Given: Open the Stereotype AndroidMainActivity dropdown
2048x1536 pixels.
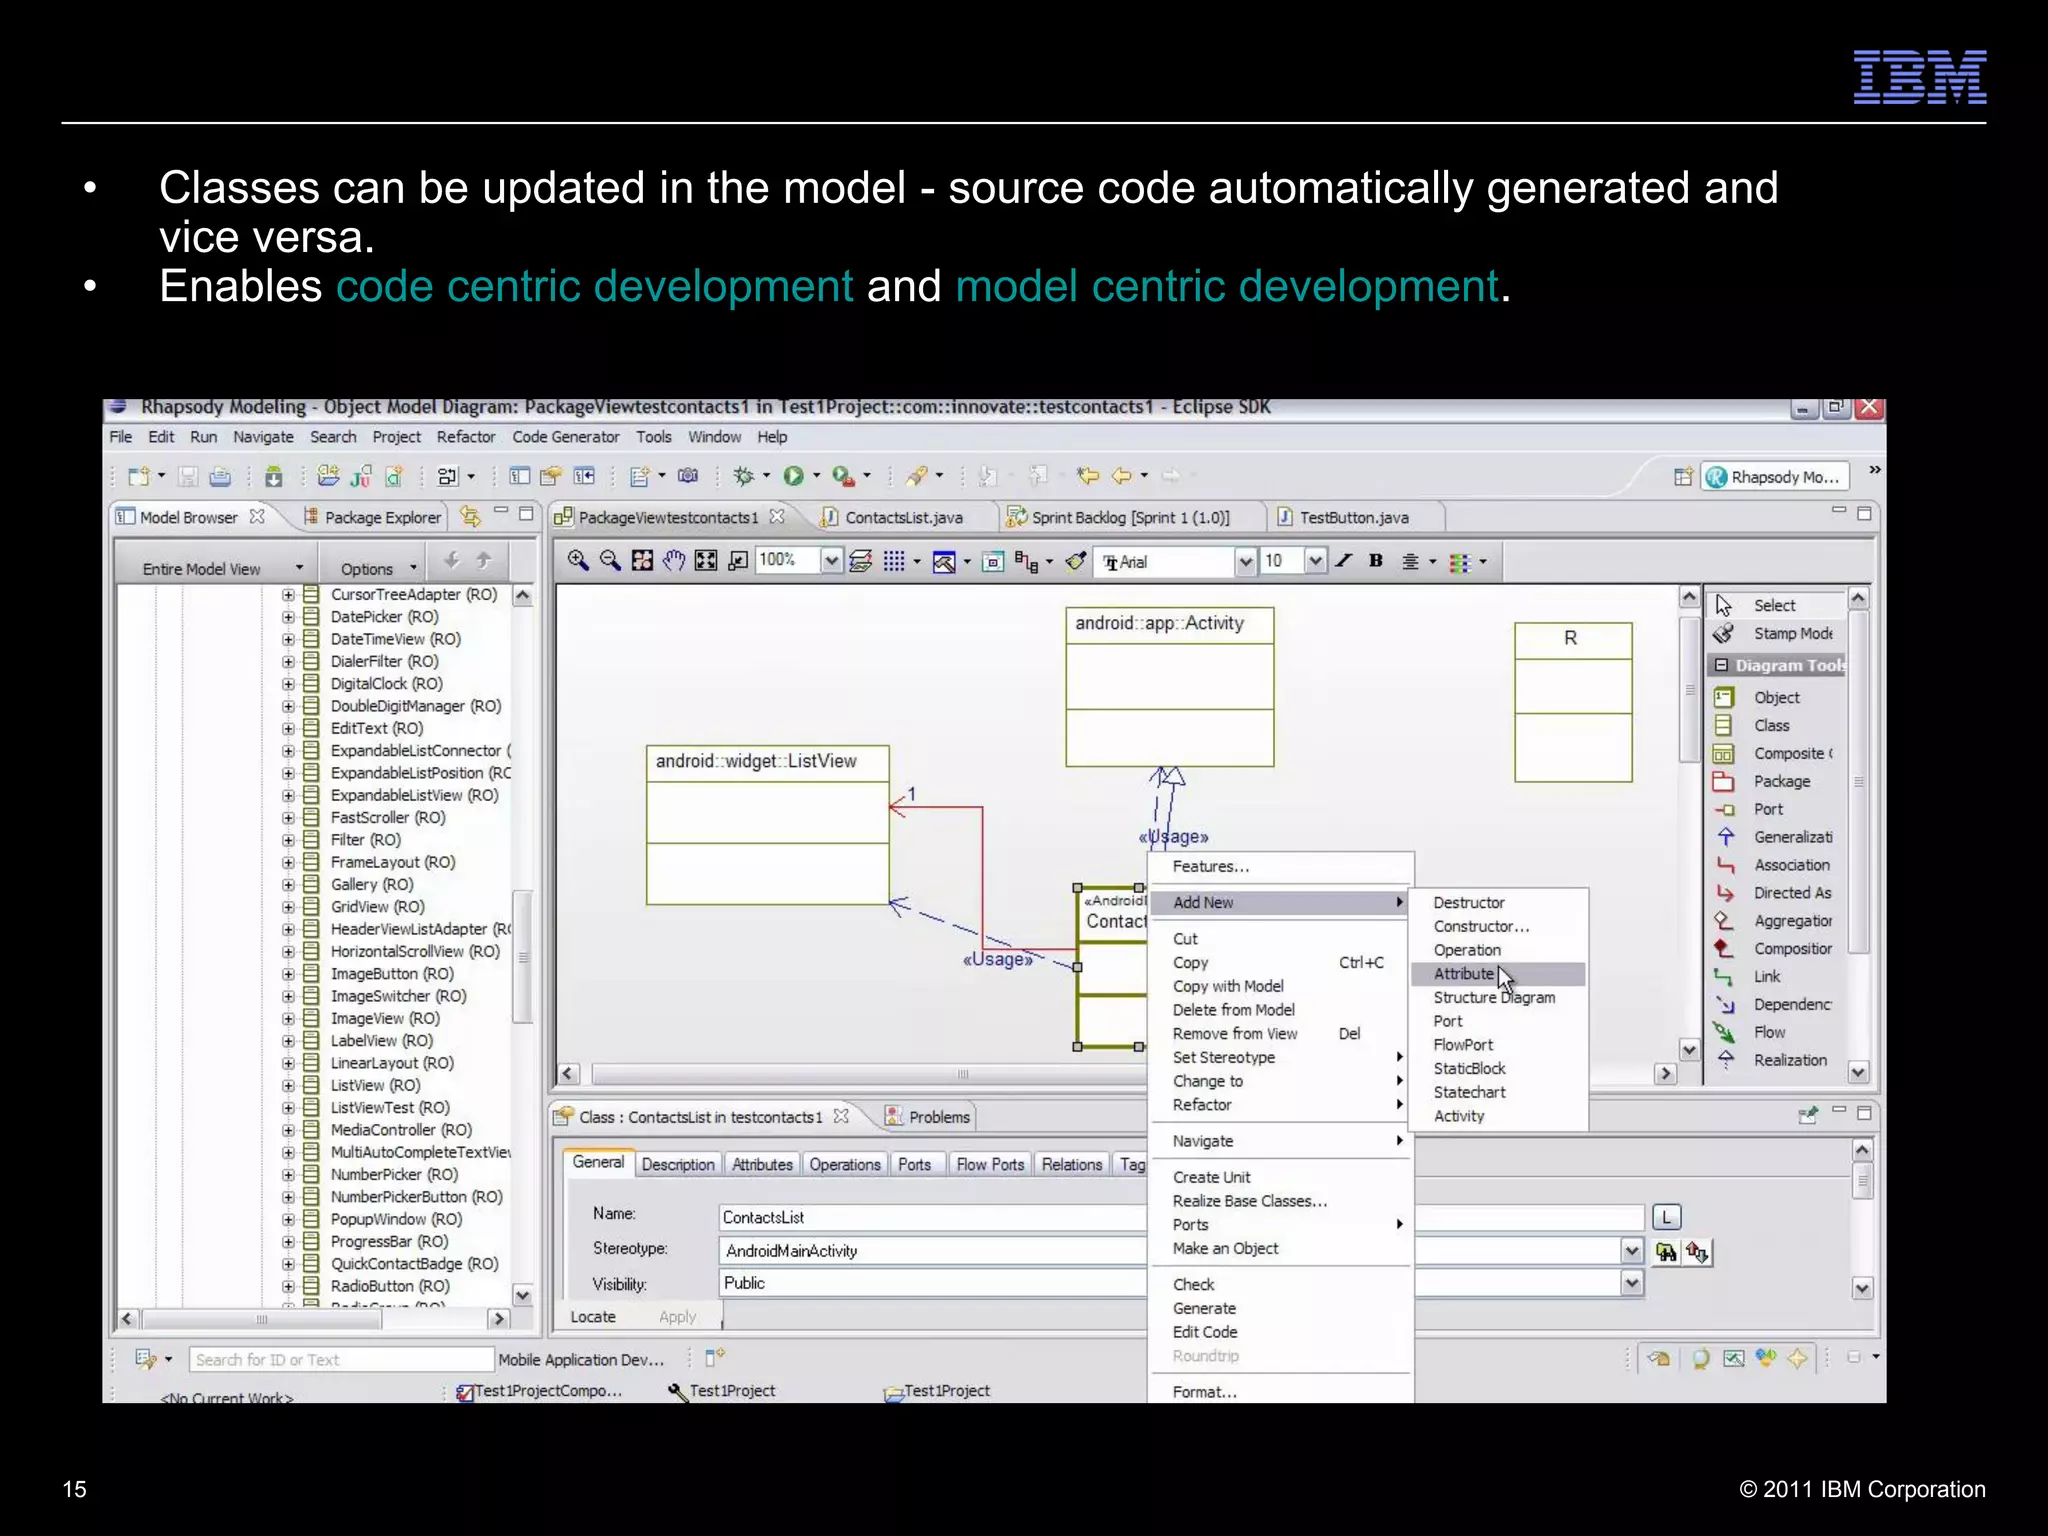Looking at the screenshot, I should 1632,1251.
